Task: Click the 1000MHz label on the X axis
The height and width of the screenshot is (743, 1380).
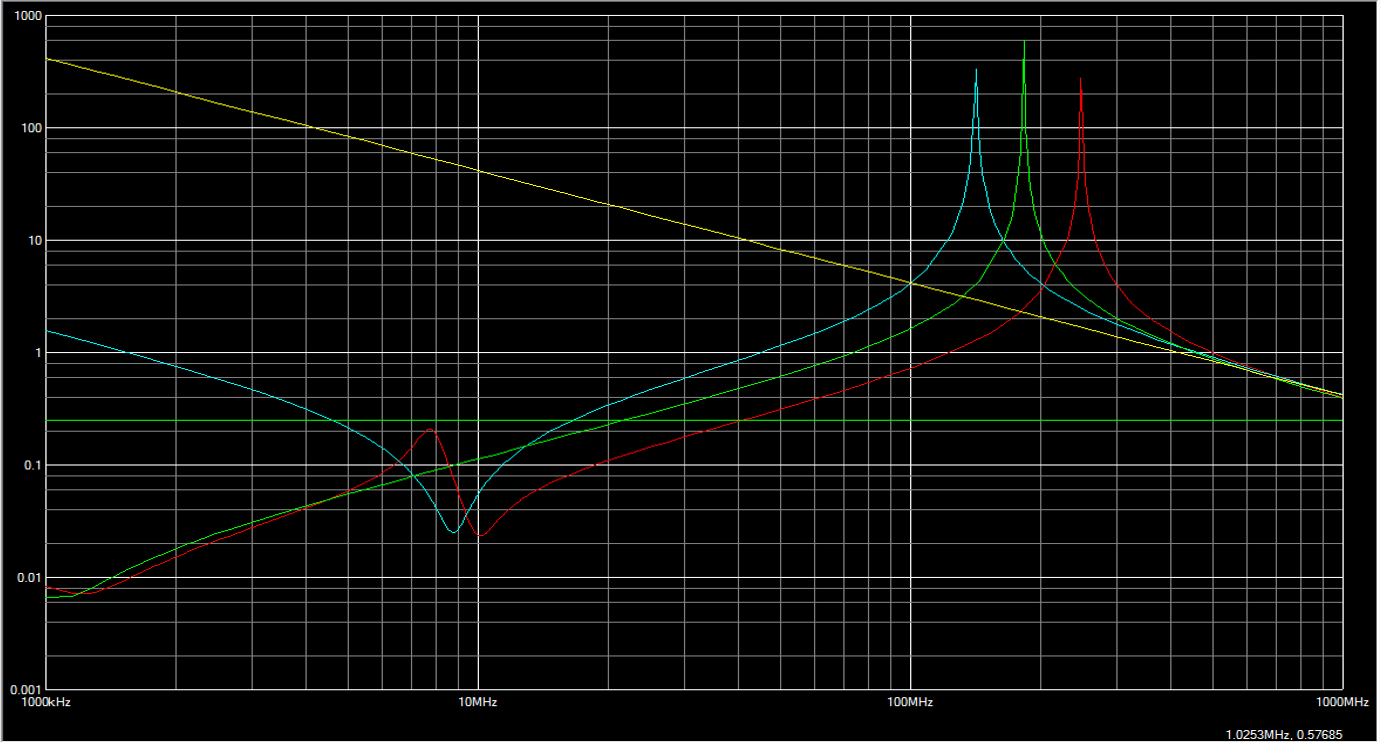Action: tap(1342, 702)
